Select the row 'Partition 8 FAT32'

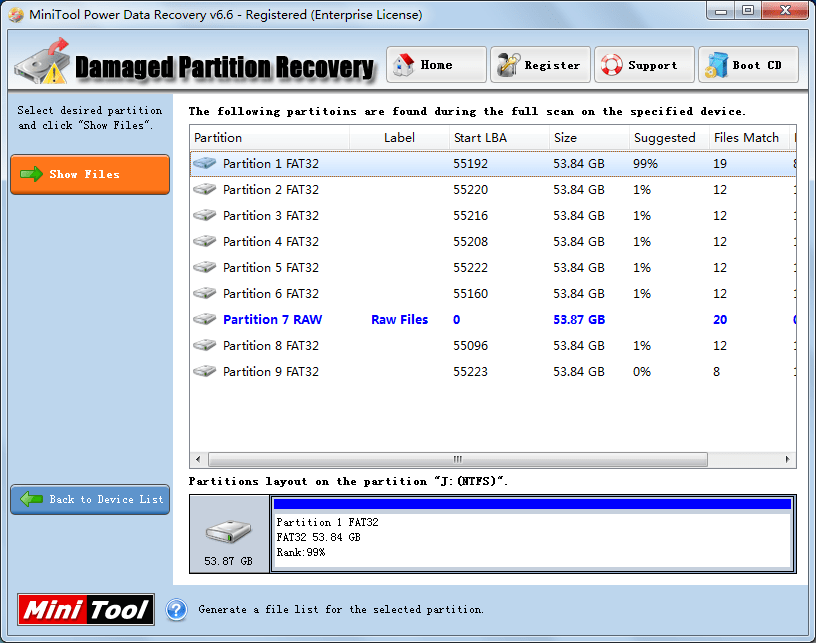[493, 345]
